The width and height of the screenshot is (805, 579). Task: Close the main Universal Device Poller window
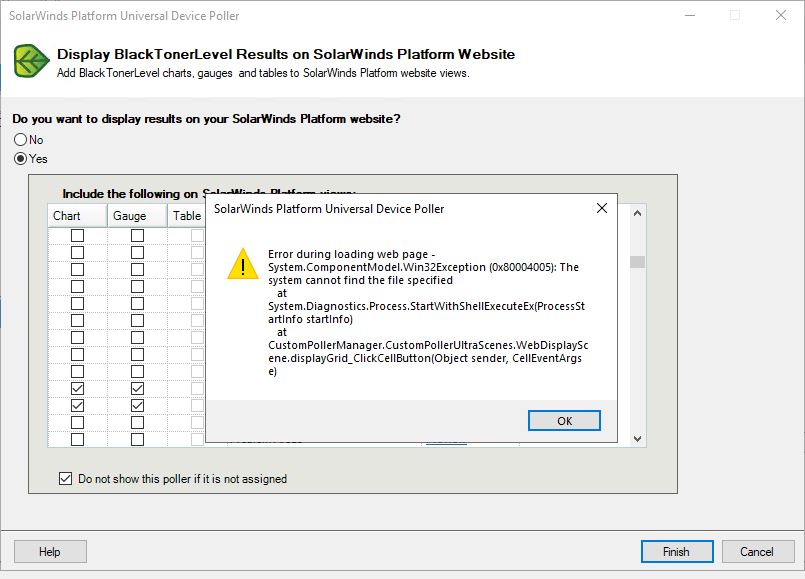[x=781, y=15]
